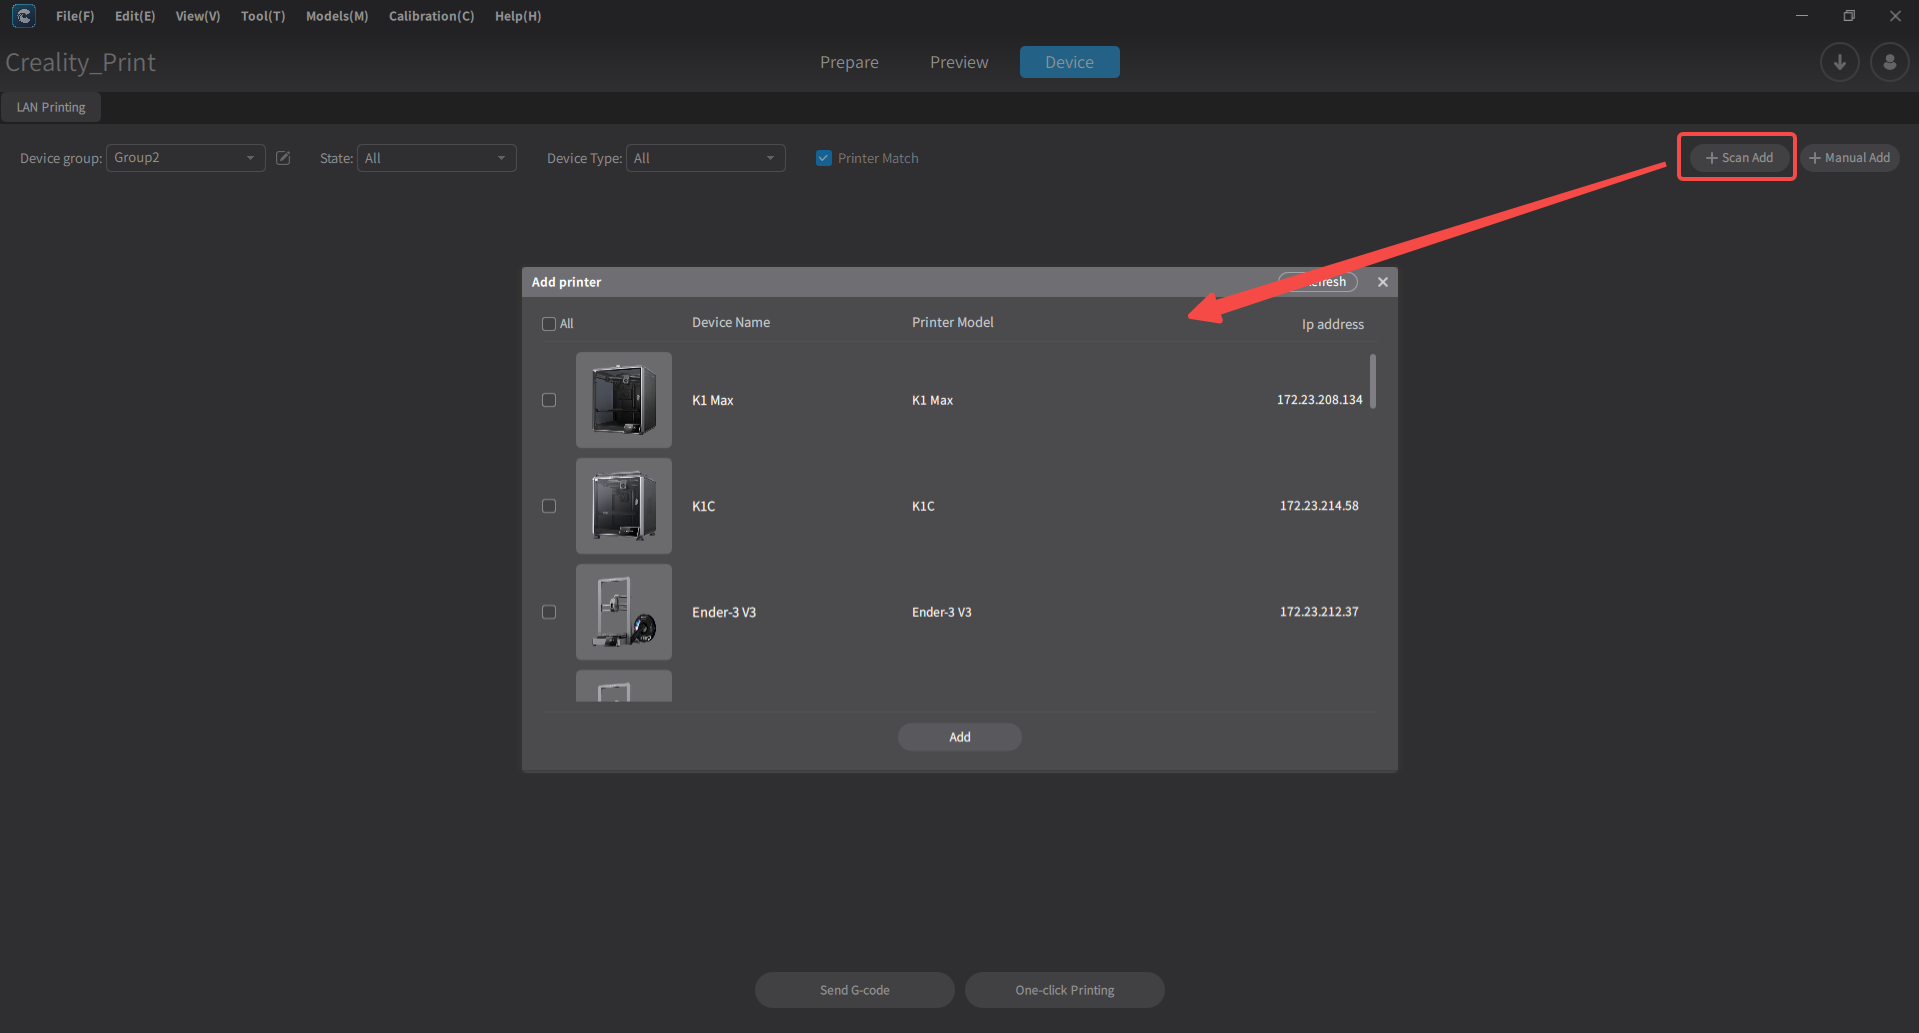Click the IP address 172.23.214.58
The image size is (1919, 1033).
(x=1319, y=506)
